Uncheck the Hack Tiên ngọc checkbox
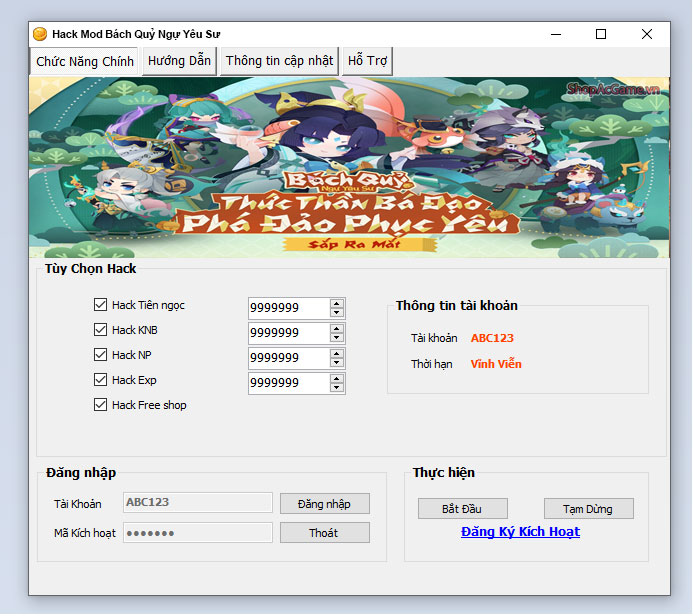The image size is (693, 616). coord(100,304)
